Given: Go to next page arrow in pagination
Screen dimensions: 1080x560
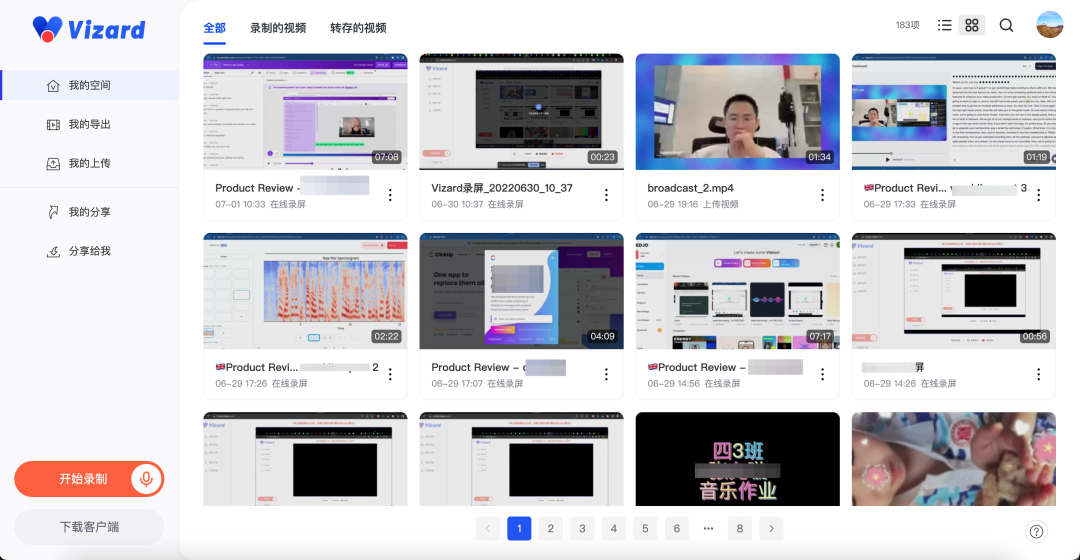Looking at the screenshot, I should [771, 528].
